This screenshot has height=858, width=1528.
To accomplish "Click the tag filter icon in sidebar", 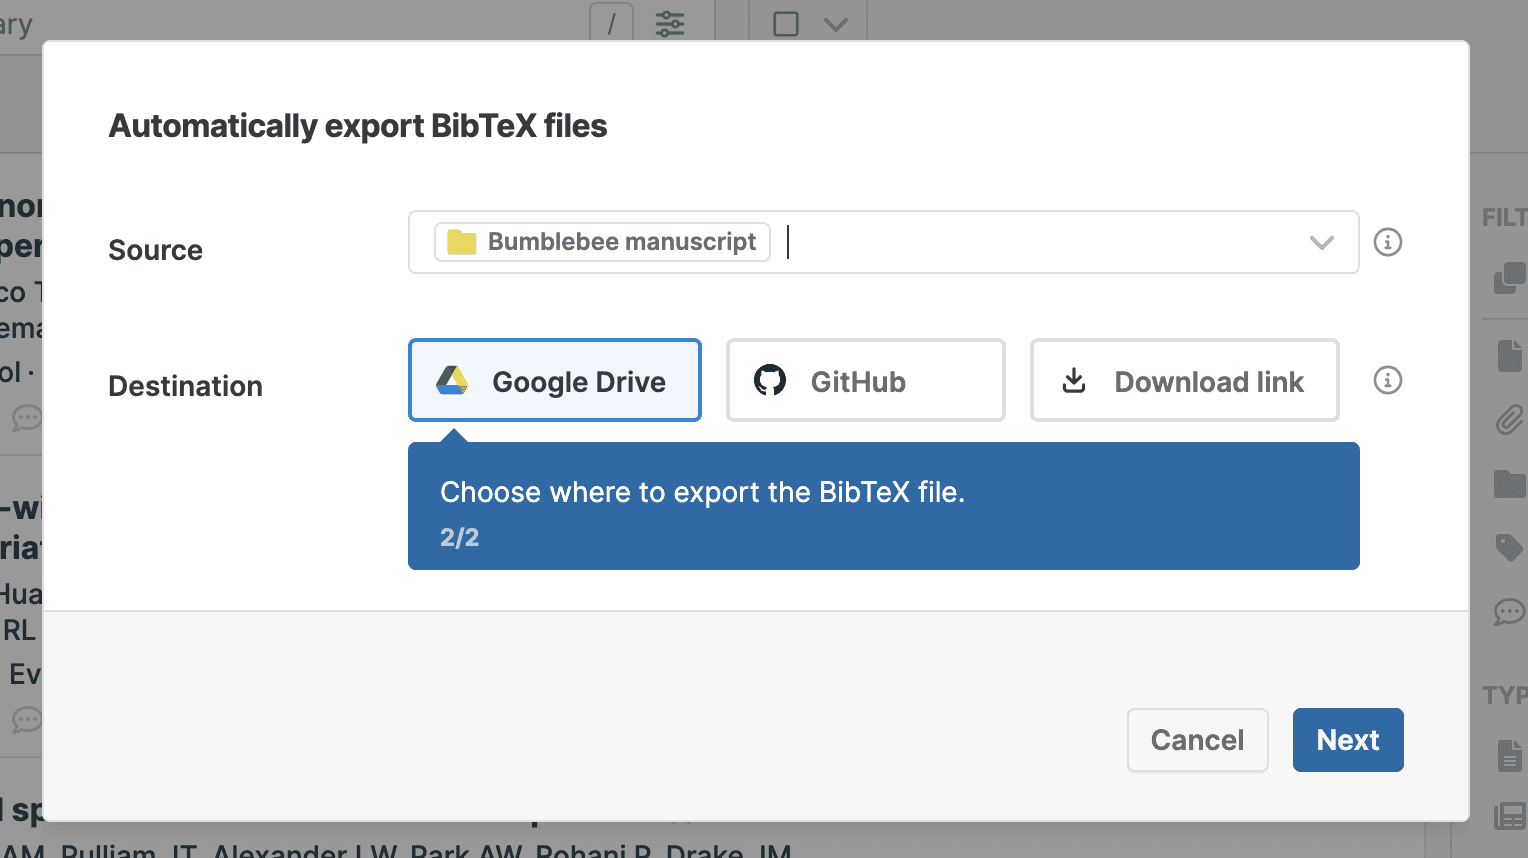I will (x=1508, y=547).
